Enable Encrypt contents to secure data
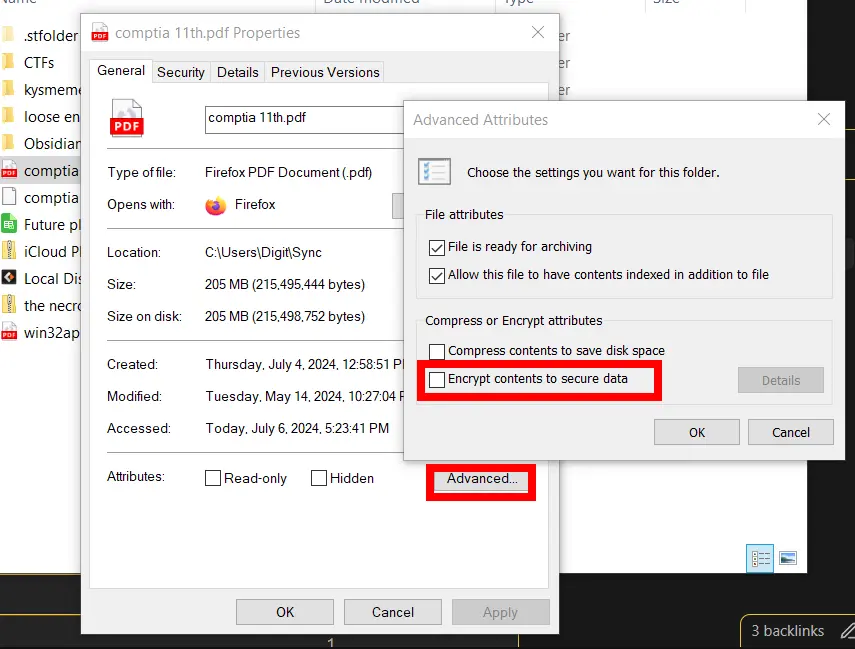The width and height of the screenshot is (855, 649). click(437, 380)
